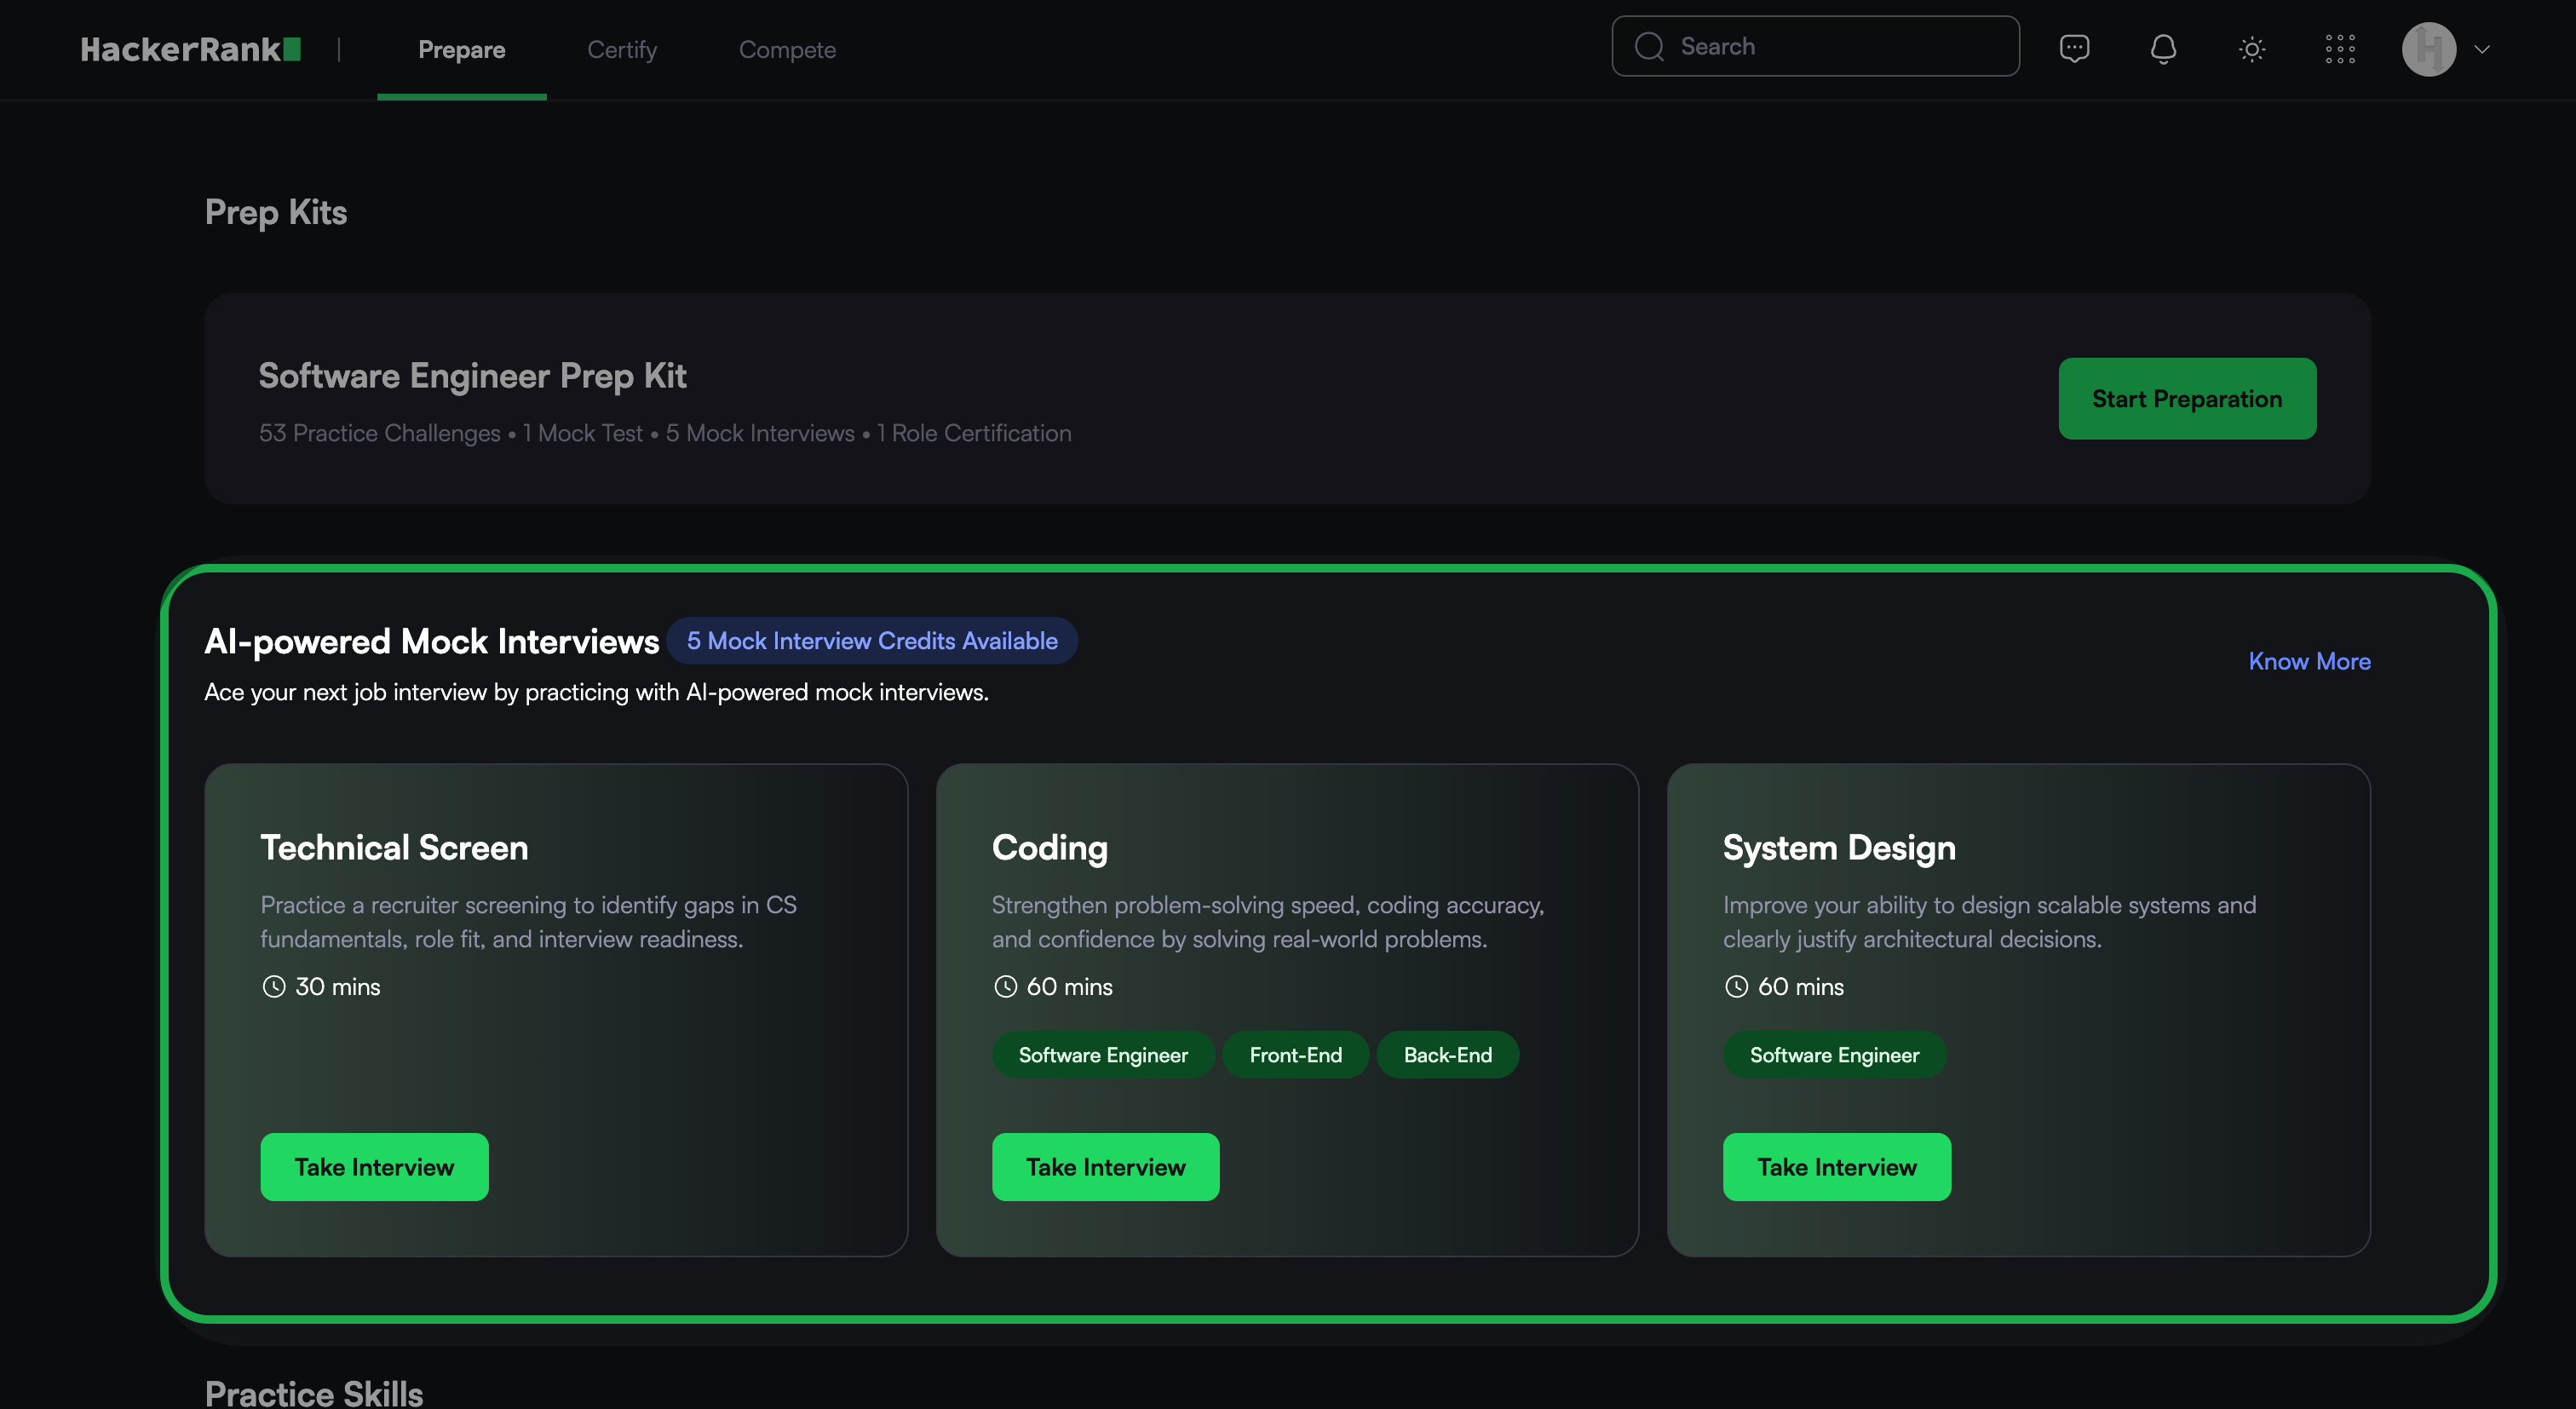Open the notifications bell
Viewport: 2576px width, 1409px height.
pos(2163,48)
